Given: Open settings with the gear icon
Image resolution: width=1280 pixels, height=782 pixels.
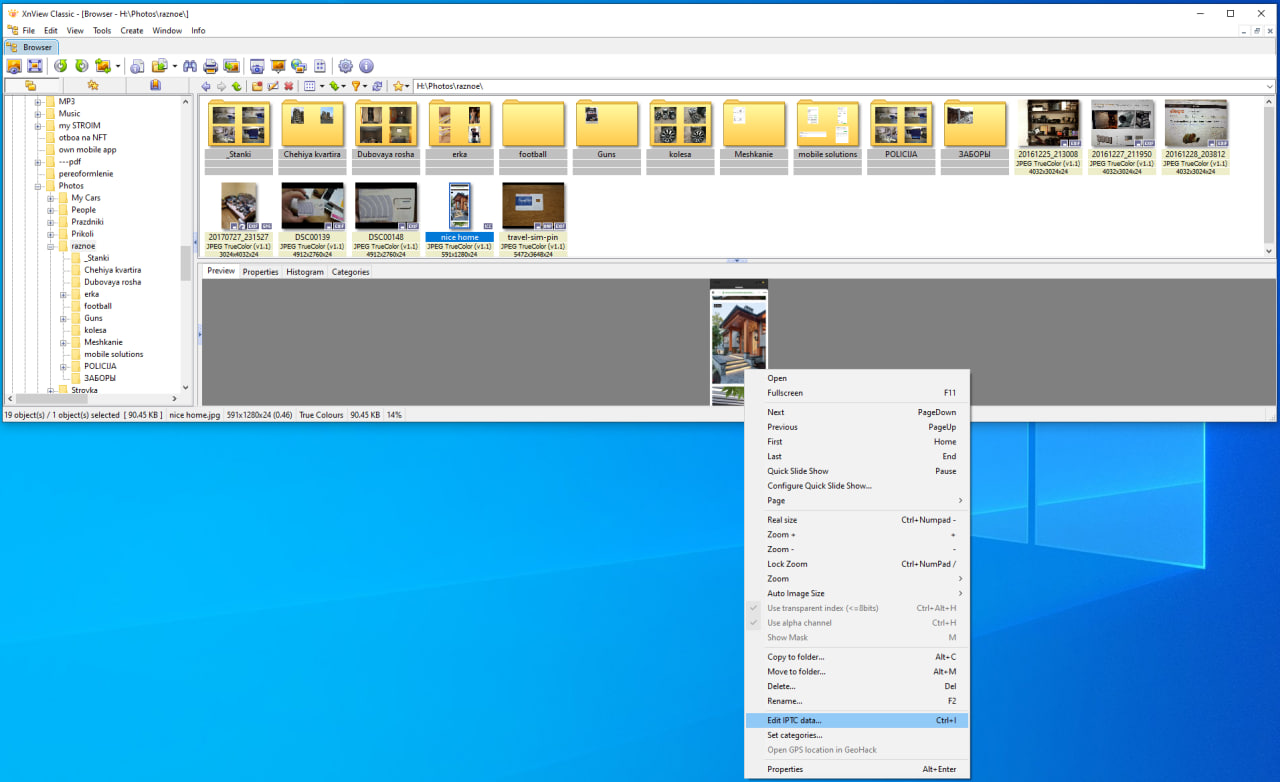Looking at the screenshot, I should pos(346,66).
